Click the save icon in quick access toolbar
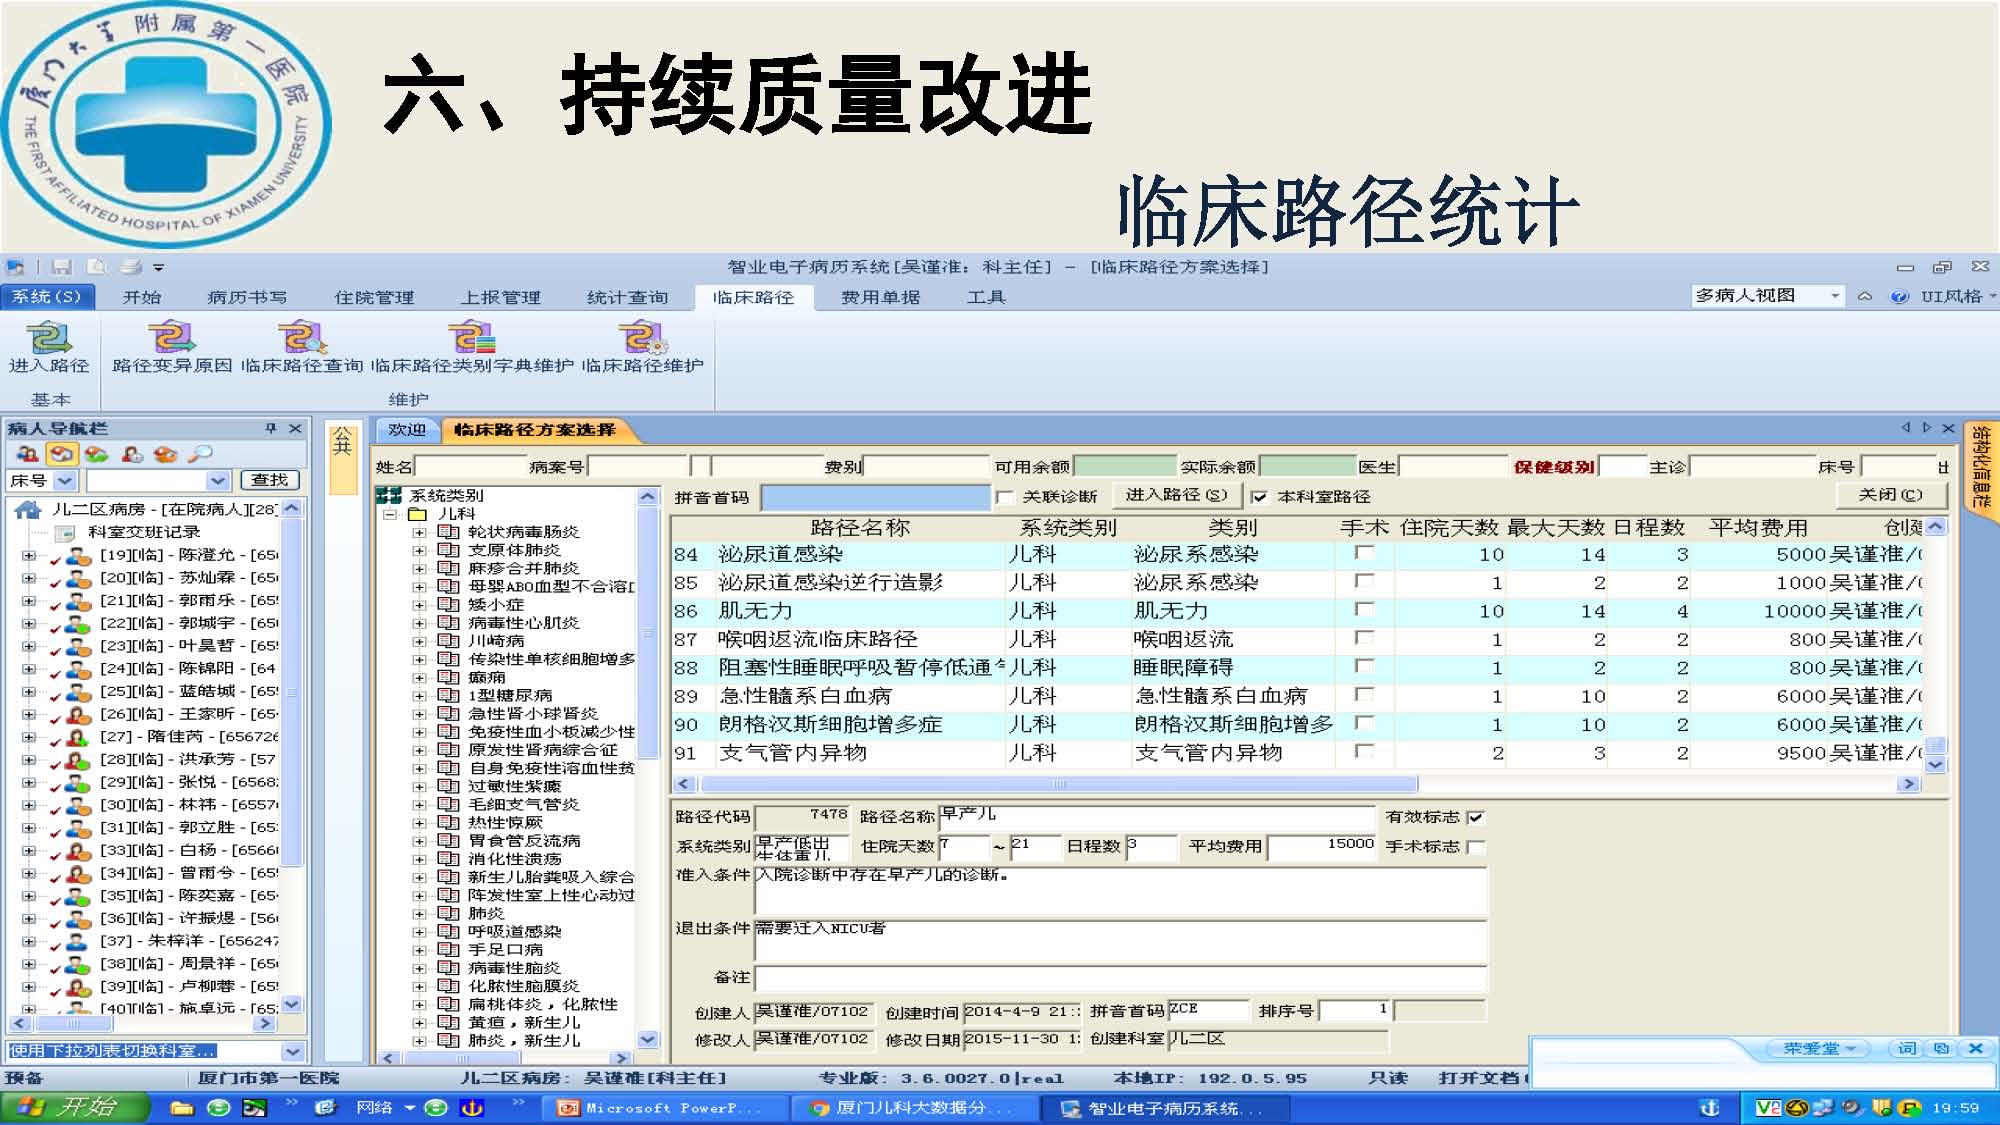 click(x=62, y=267)
